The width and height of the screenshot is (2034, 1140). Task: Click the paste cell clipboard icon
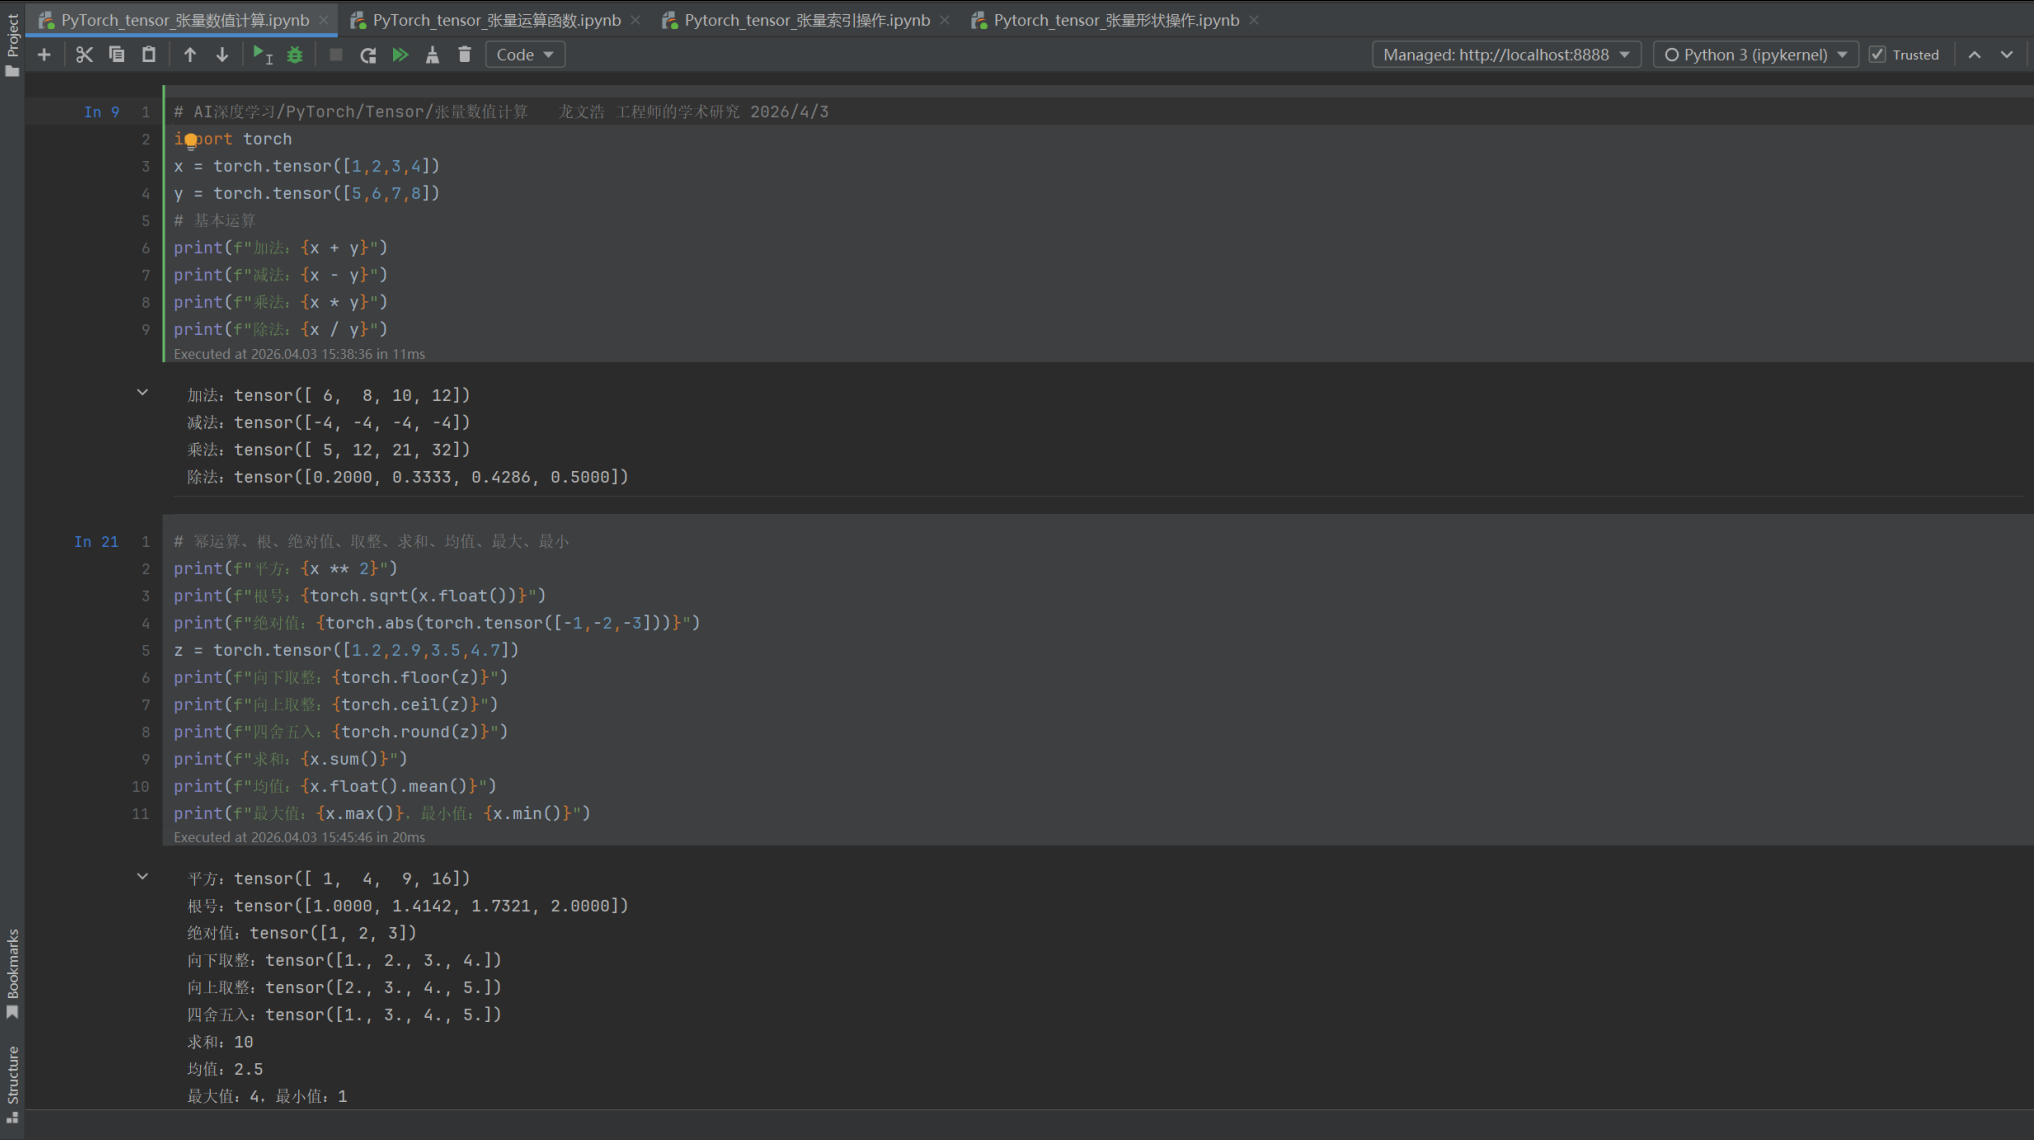(149, 55)
